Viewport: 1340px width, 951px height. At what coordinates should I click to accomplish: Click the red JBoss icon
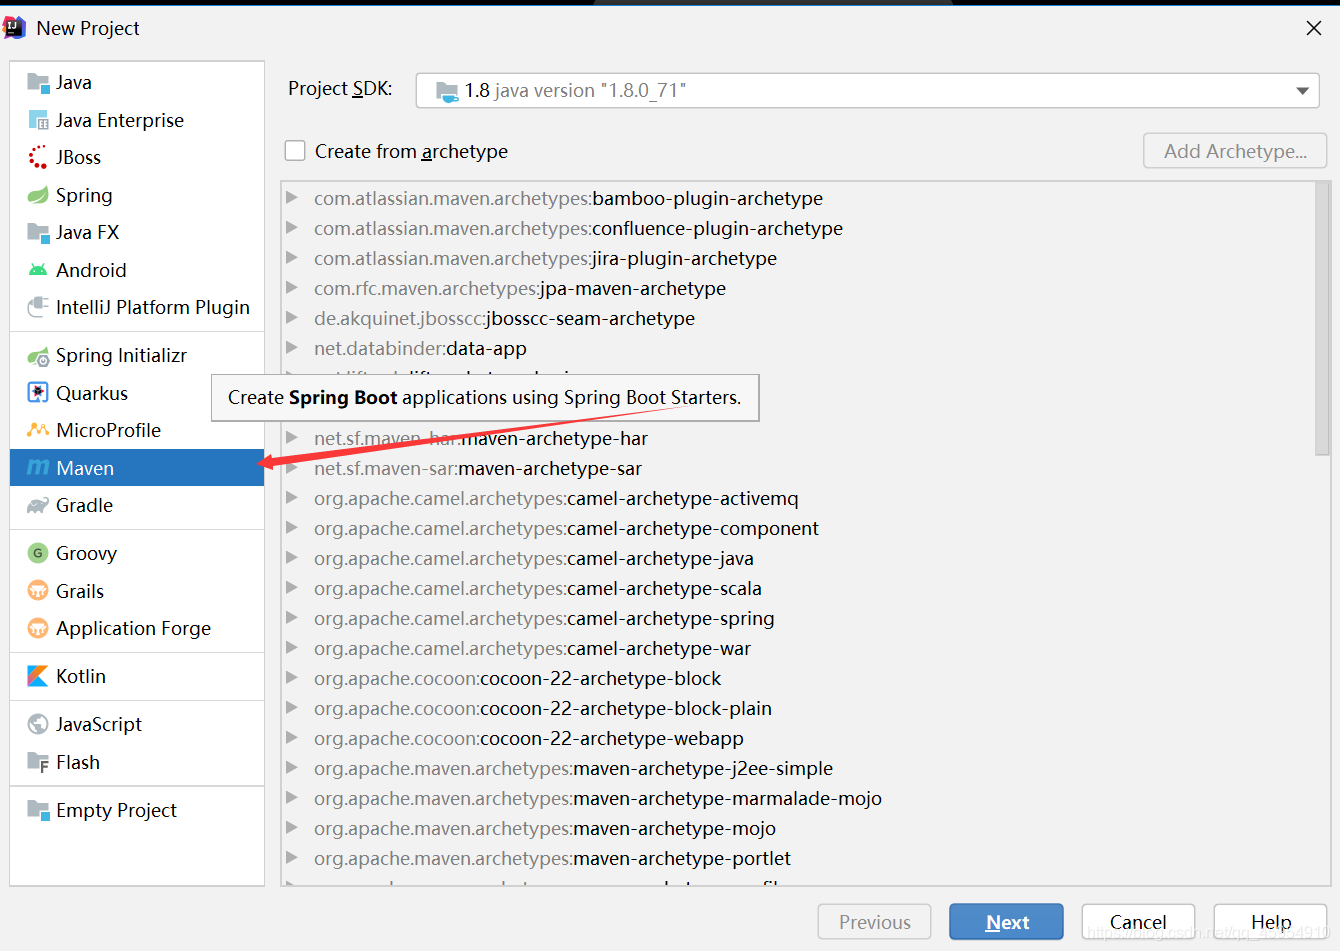coord(38,158)
